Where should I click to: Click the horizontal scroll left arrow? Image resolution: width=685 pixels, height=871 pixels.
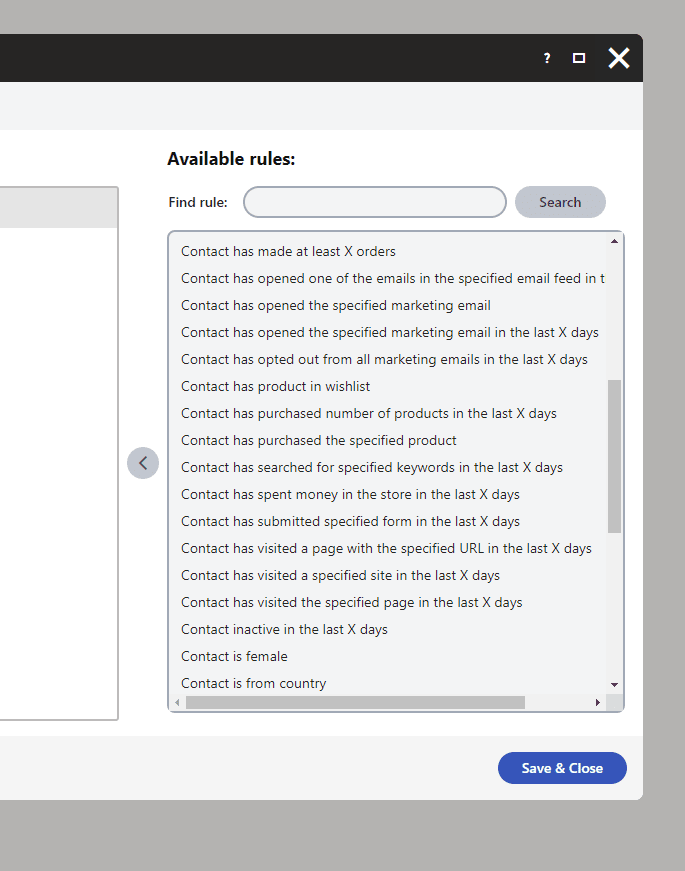click(x=177, y=703)
